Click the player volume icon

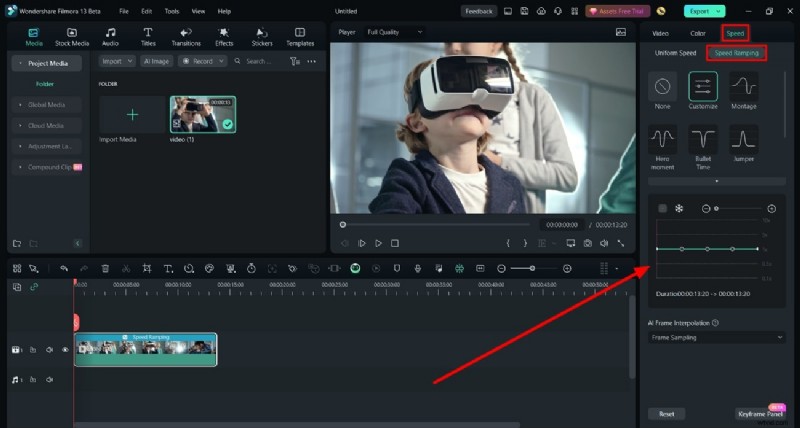pos(604,243)
